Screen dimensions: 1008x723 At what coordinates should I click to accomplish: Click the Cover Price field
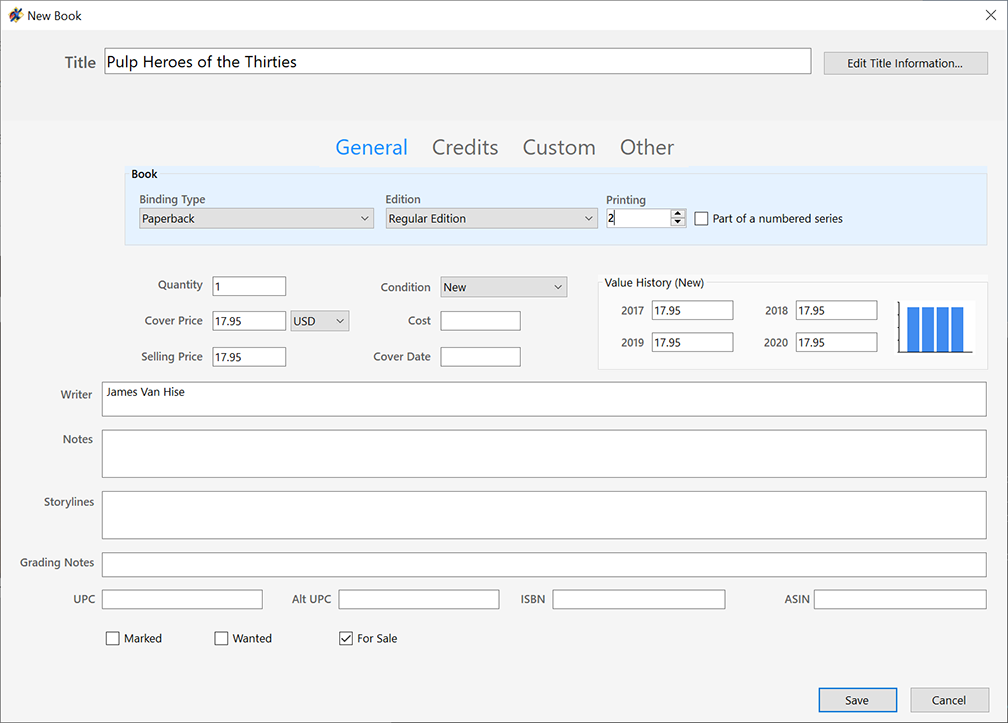(x=249, y=321)
